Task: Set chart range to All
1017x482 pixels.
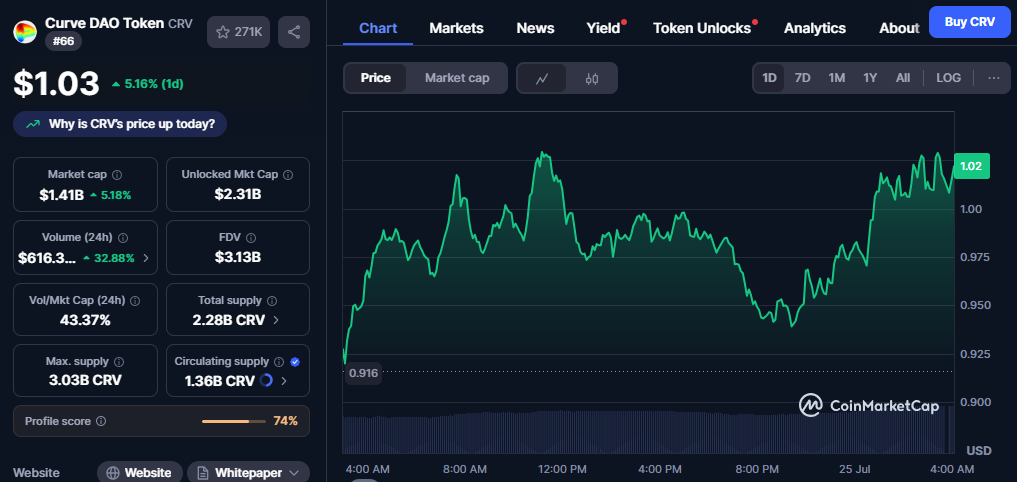Action: coord(903,78)
